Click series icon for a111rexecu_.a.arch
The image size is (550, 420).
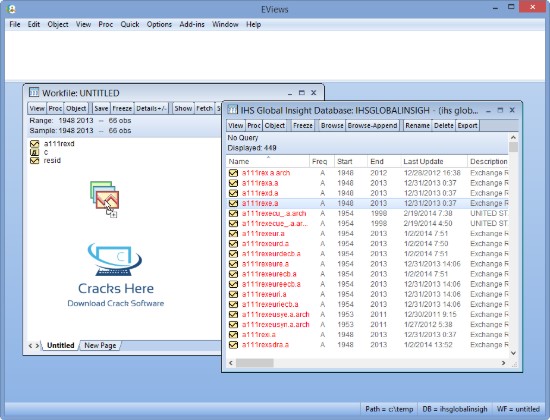[233, 214]
